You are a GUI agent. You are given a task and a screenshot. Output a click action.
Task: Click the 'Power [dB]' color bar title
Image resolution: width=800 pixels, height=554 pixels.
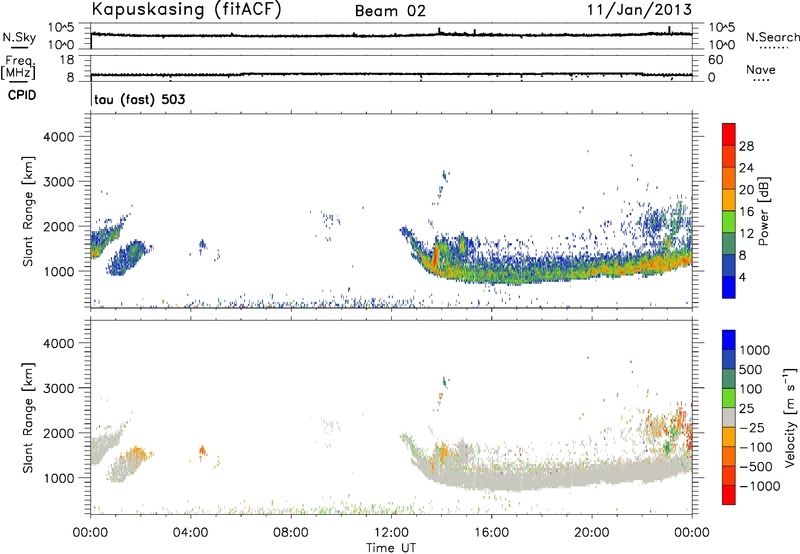[763, 211]
